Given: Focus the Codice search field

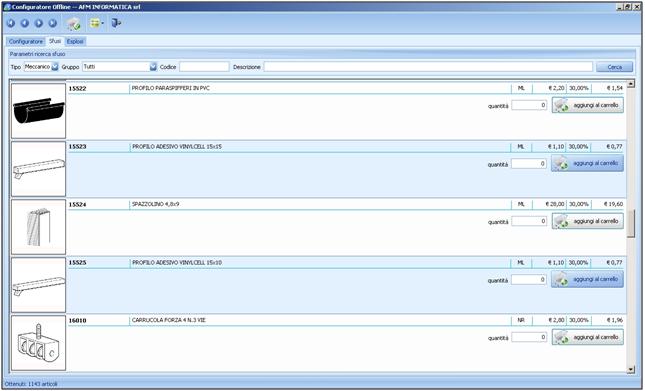Looking at the screenshot, I should point(204,67).
